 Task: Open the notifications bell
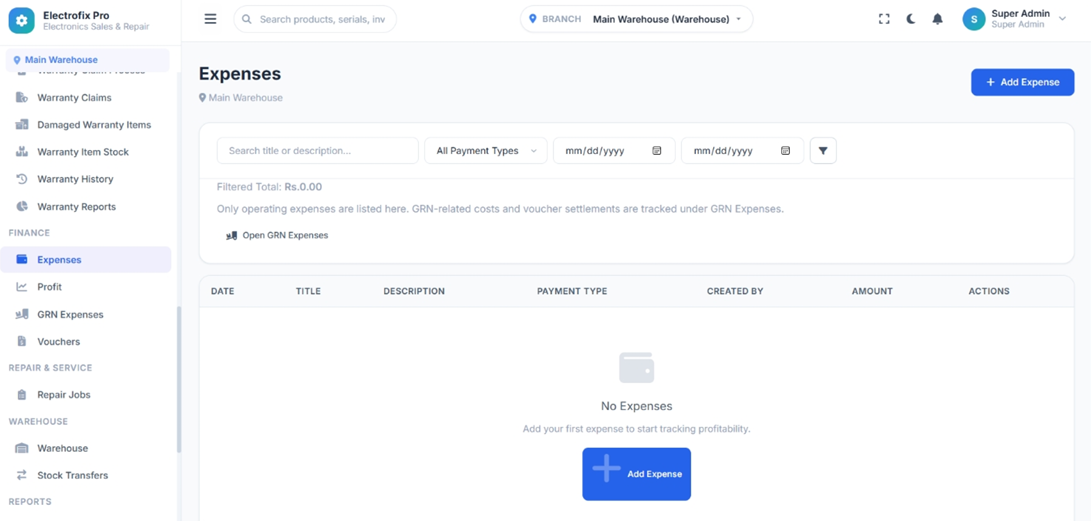pos(937,19)
